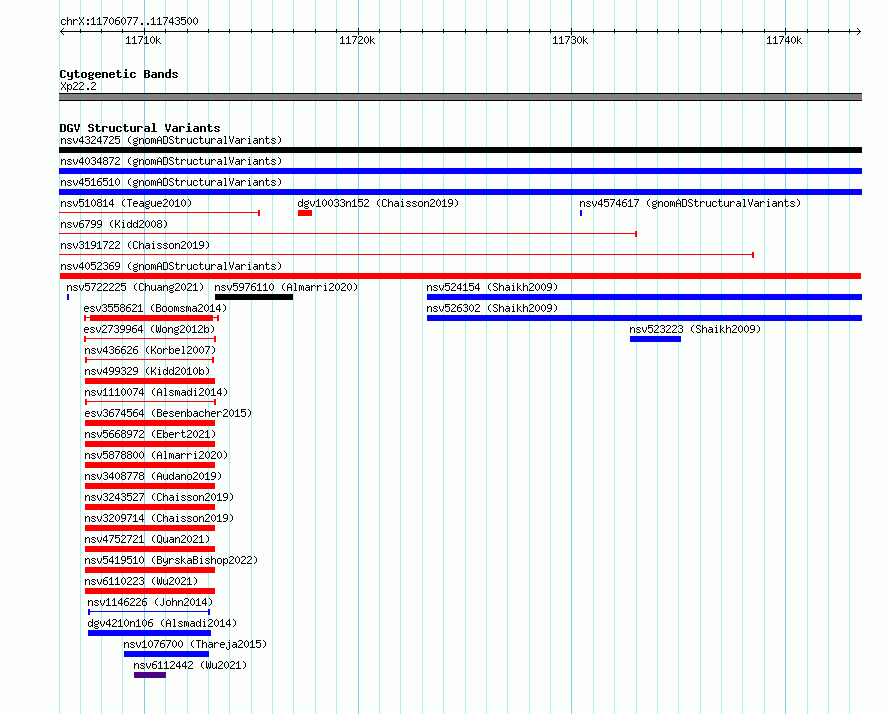Click the 11720k ruler tick label
The image size is (890, 714).
coord(357,40)
